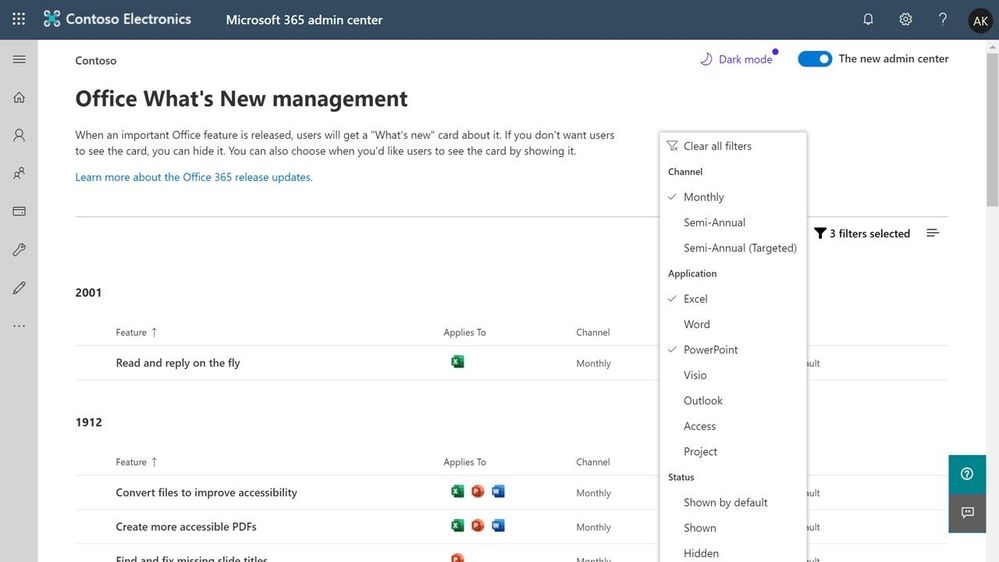Click the 2001 version heading
Image resolution: width=999 pixels, height=562 pixels.
click(x=89, y=292)
